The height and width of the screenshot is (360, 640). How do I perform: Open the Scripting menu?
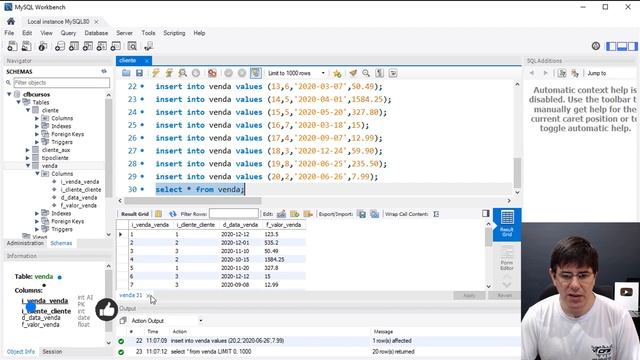(x=174, y=33)
